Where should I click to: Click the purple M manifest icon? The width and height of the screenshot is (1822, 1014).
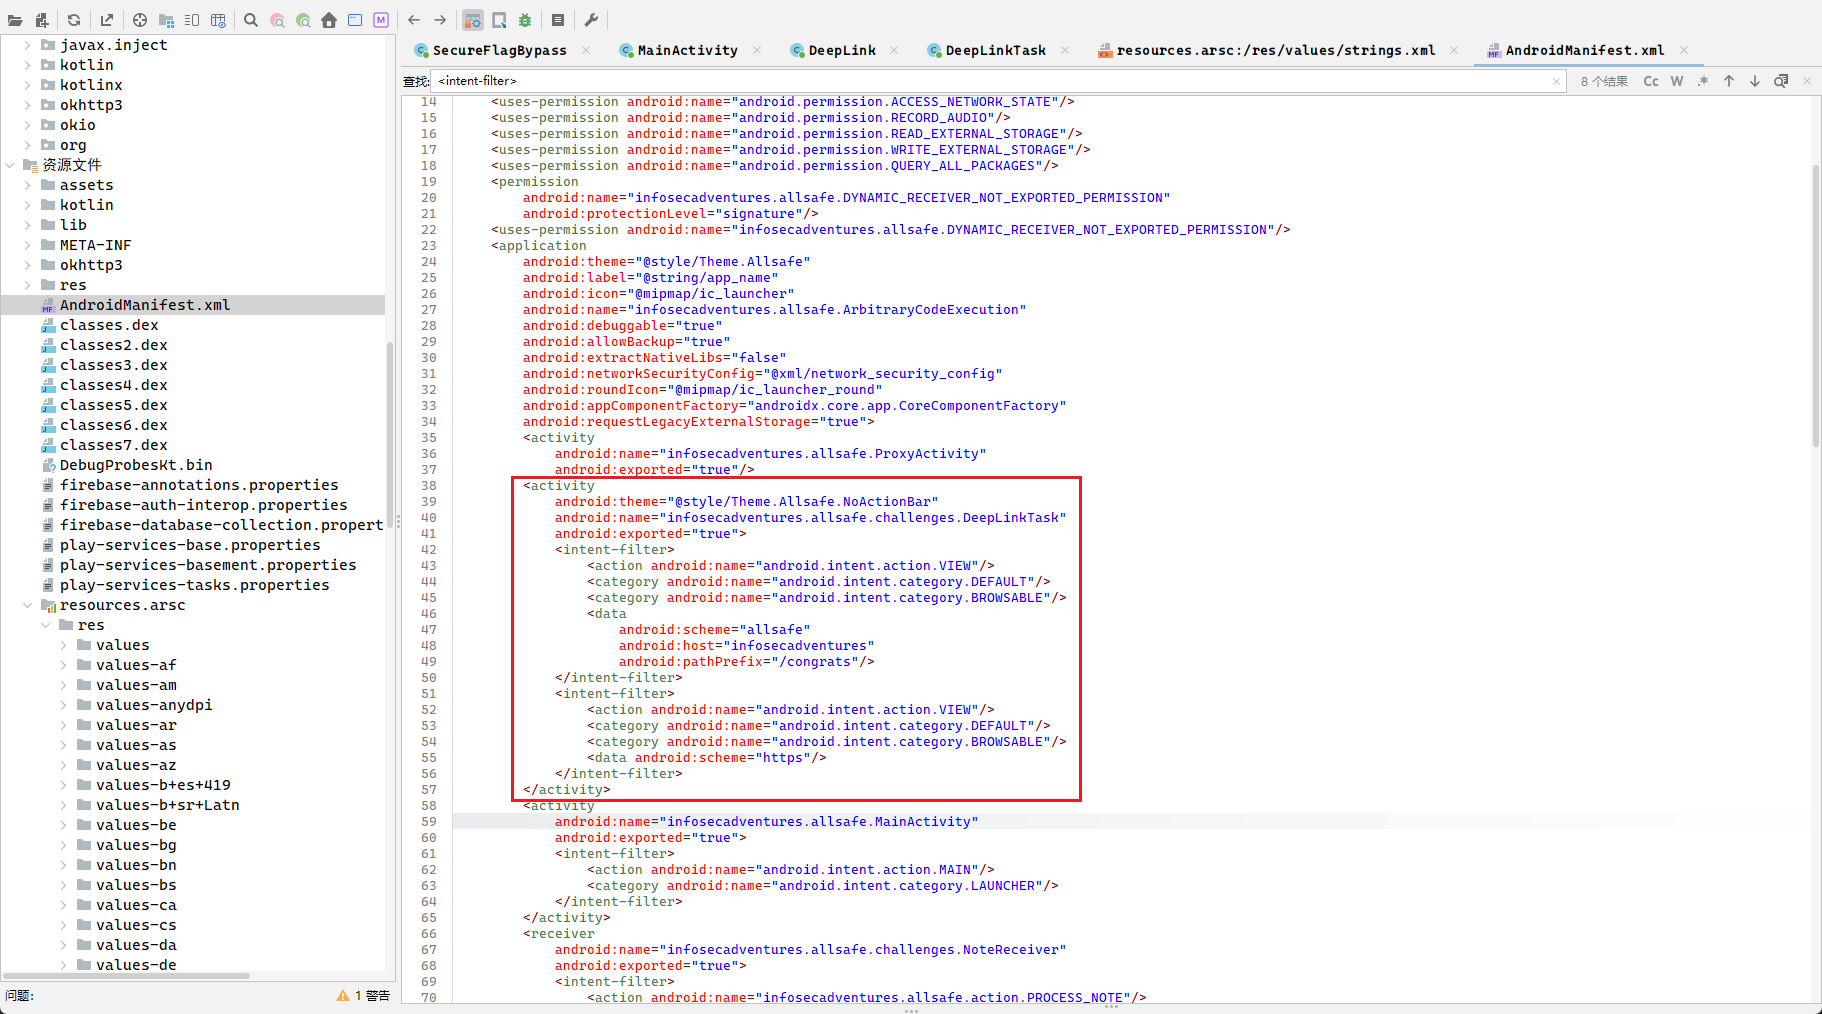pos(381,20)
